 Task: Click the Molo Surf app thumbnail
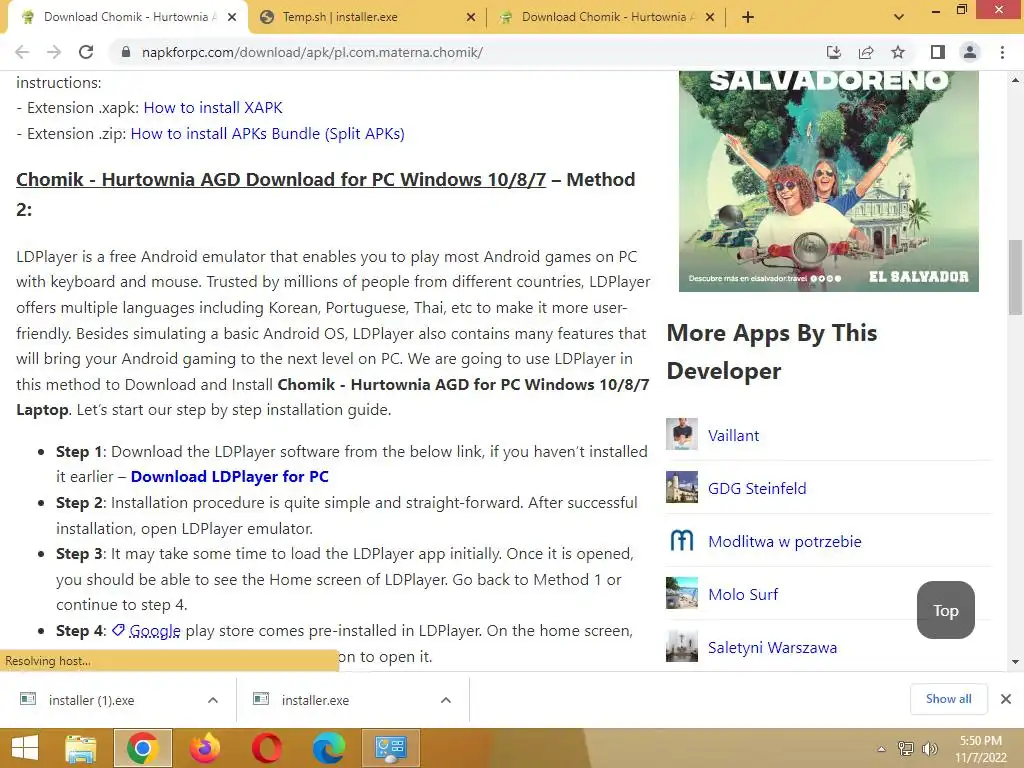682,593
